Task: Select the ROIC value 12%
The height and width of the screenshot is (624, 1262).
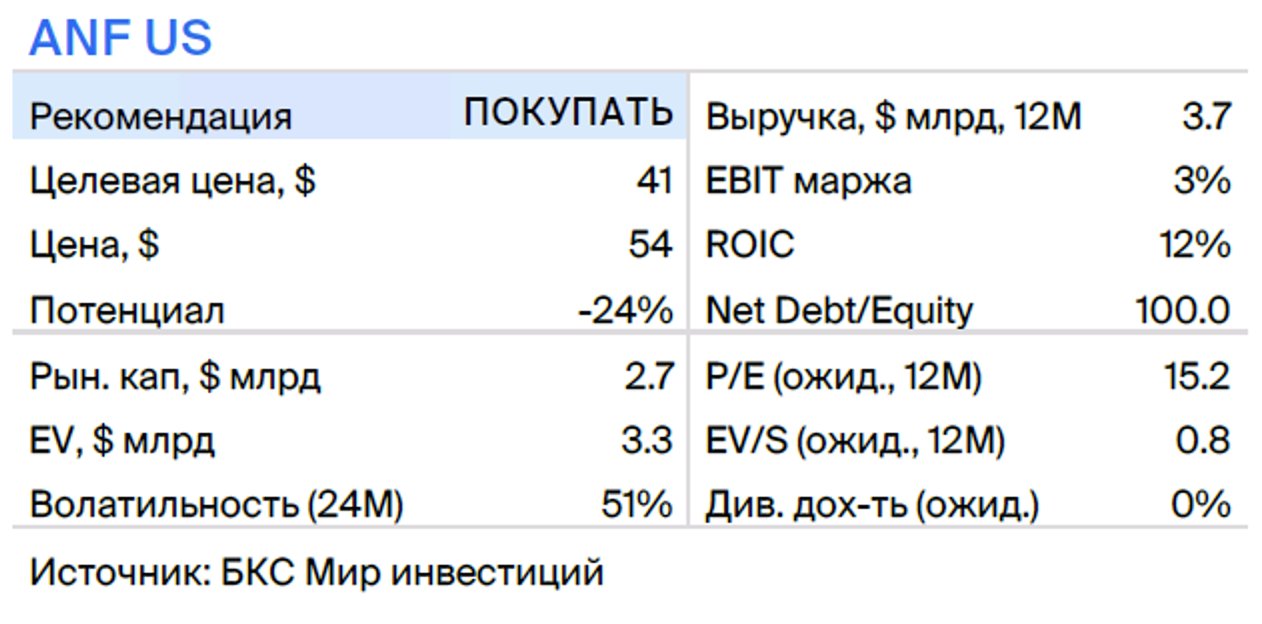Action: tap(1196, 244)
